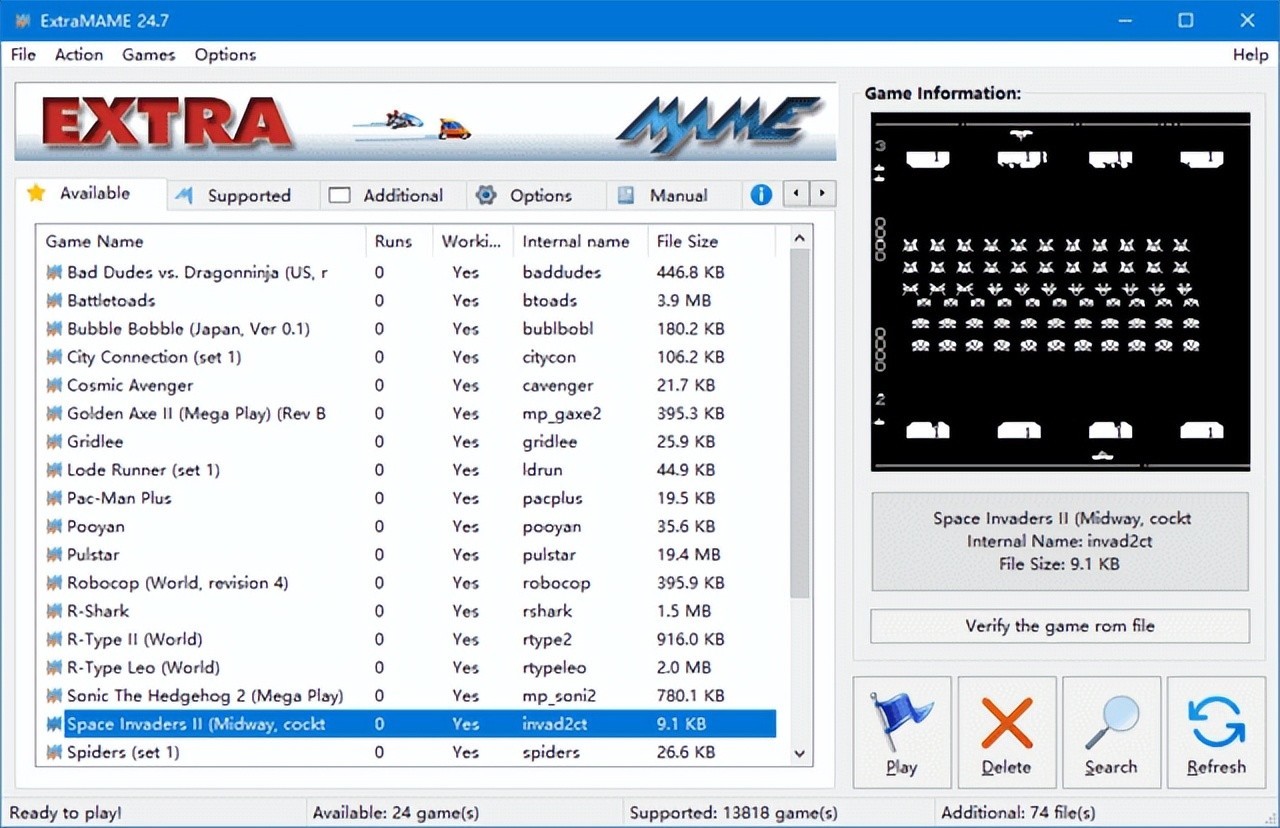Click the book icon on the Manual tab

point(626,195)
